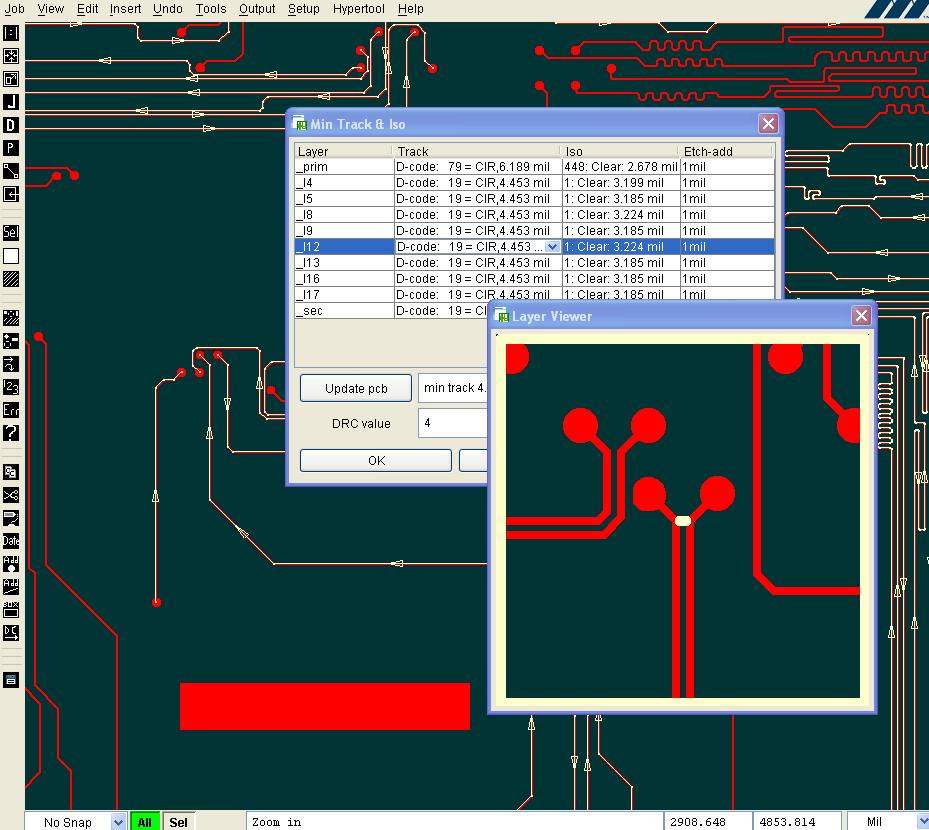Open the Track D-code dropdown for layer _l12
Screen dimensions: 929x830
click(552, 246)
